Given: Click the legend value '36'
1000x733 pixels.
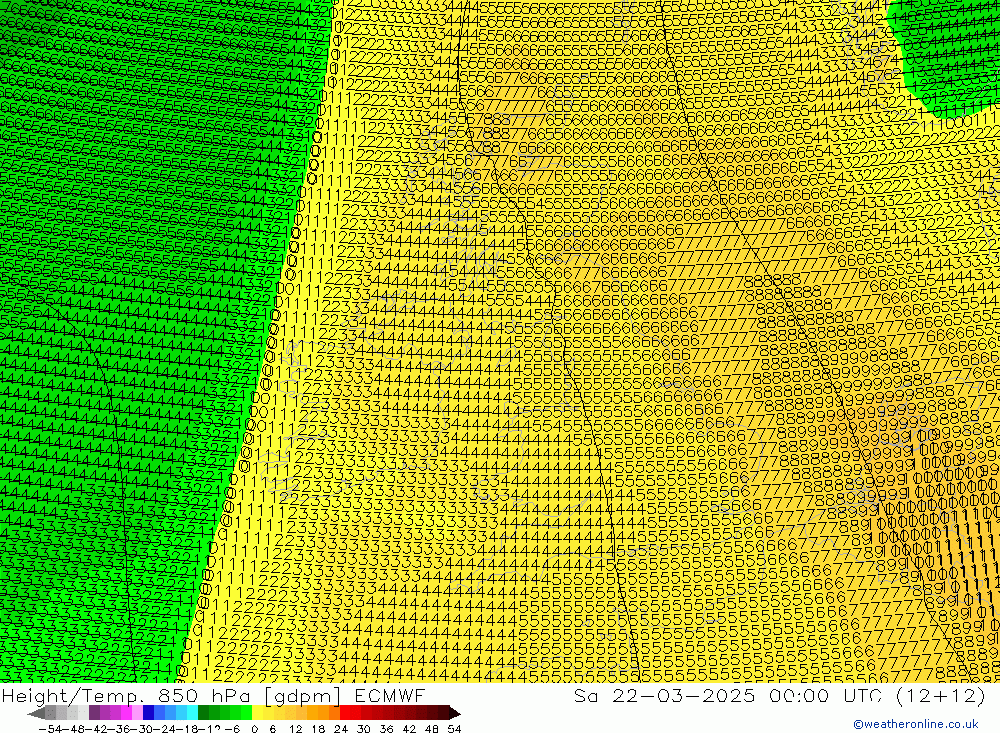Looking at the screenshot, I should 386,729.
